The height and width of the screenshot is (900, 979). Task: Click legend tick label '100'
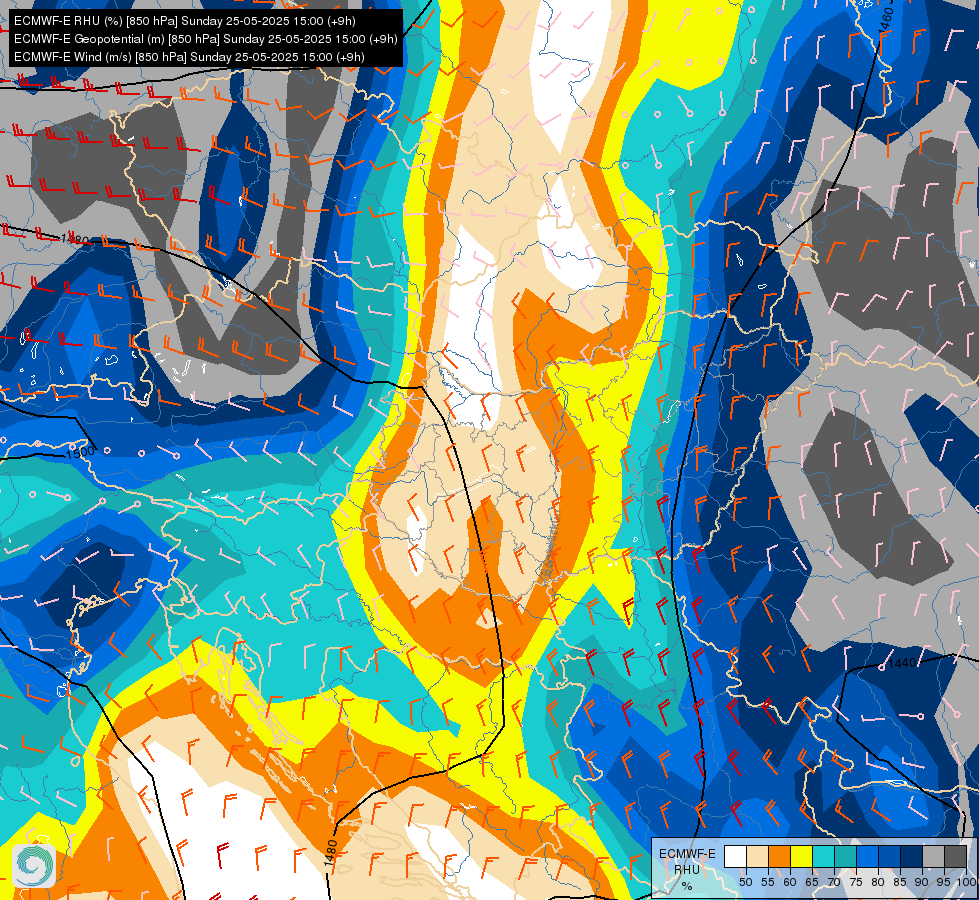967,883
